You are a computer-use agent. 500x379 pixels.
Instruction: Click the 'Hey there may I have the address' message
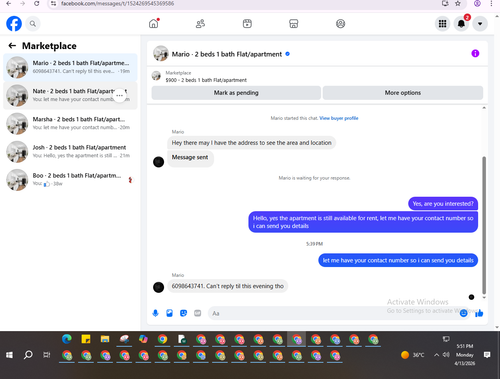[x=252, y=143]
